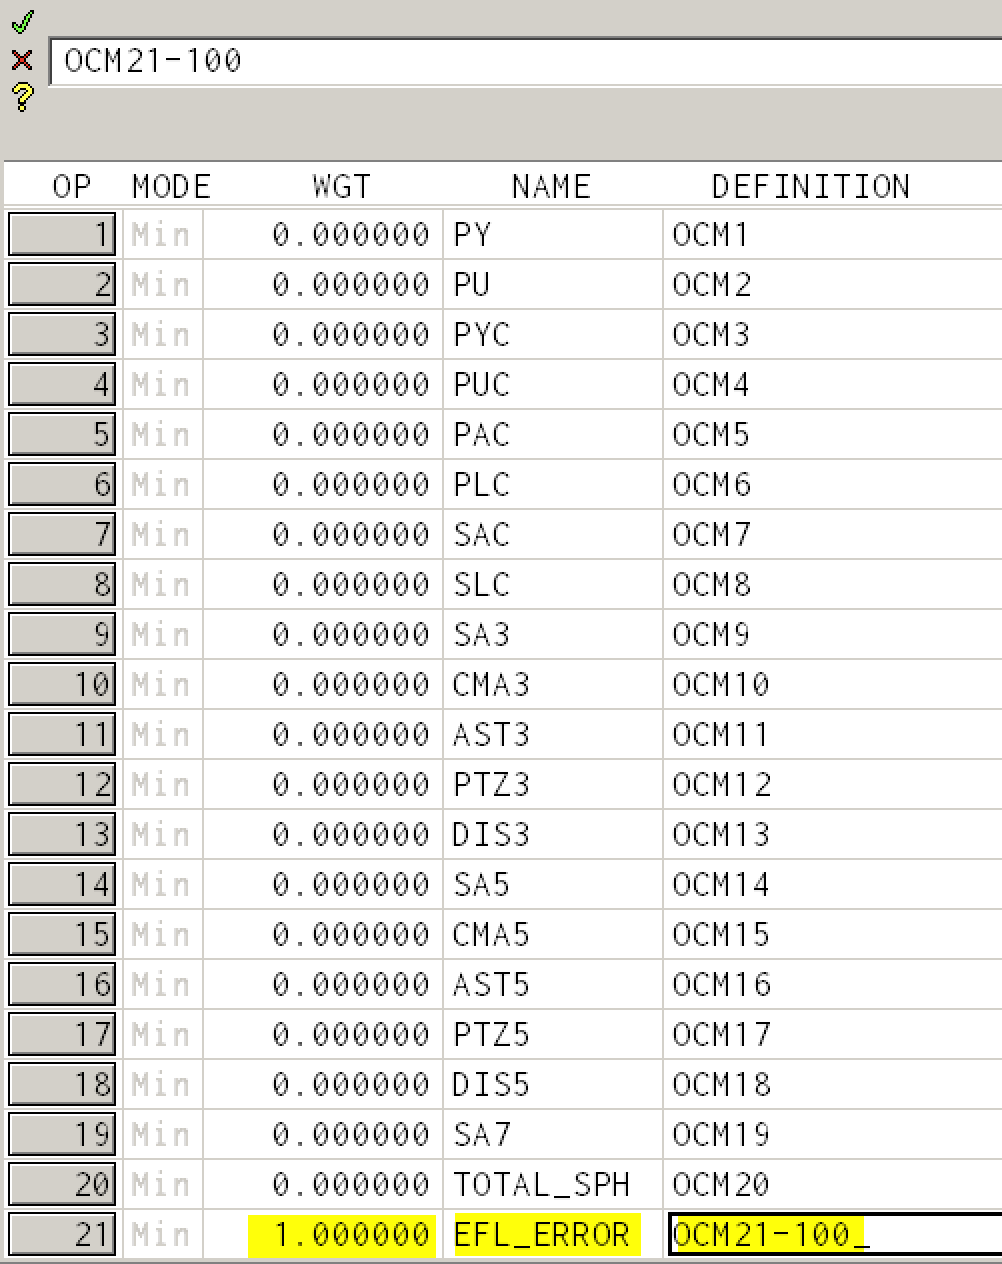Screen dimensions: 1002x1264
Task: Click the DEFINITION column header
Action: [811, 186]
